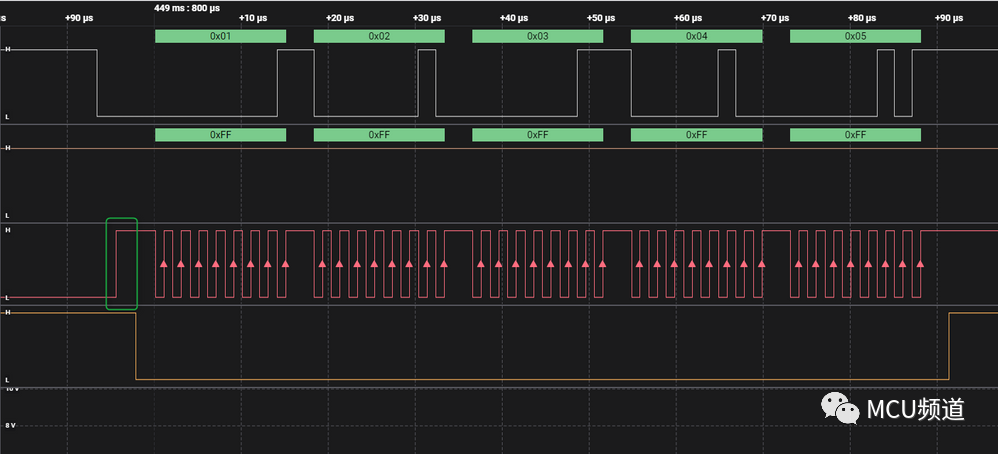Select the +70 µs ruler label
Viewport: 998px width, 454px height.
[x=774, y=18]
